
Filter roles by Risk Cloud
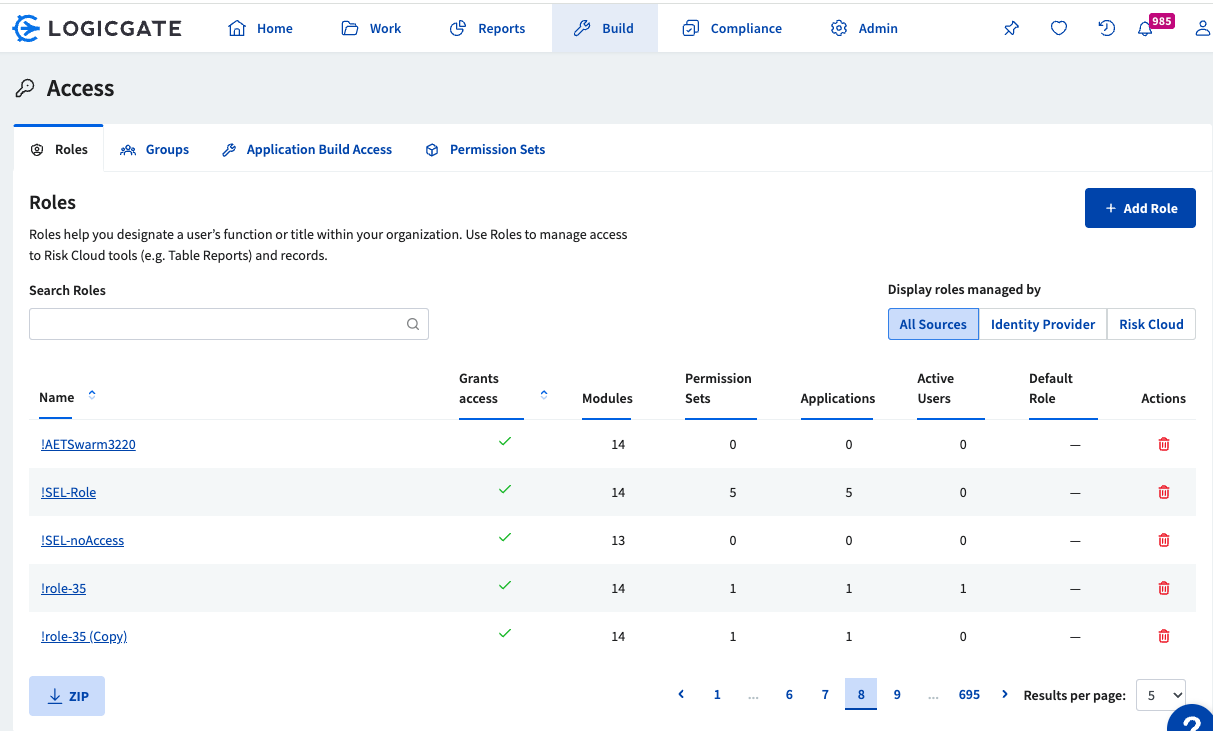[1151, 324]
